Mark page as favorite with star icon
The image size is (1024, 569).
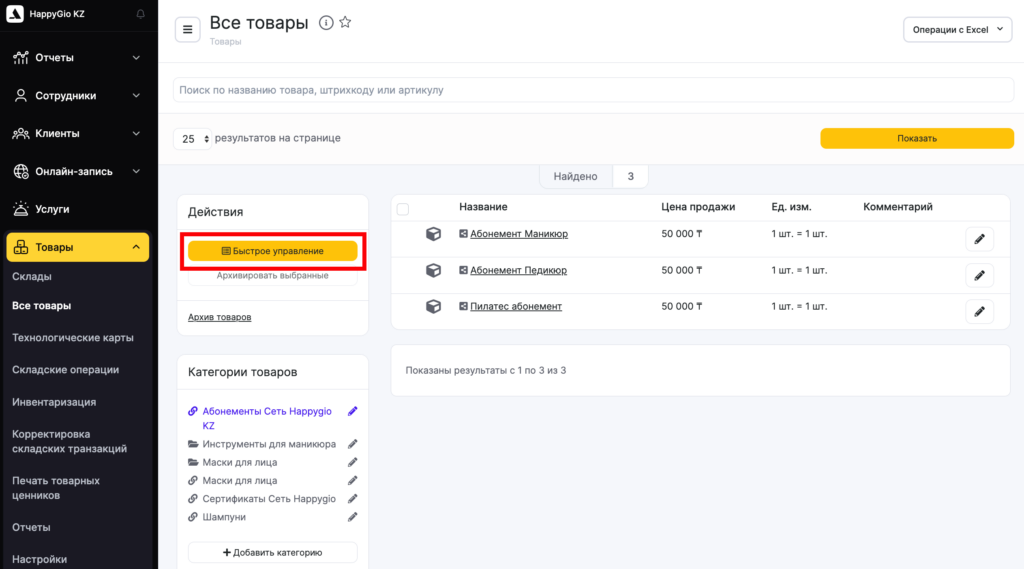(345, 23)
